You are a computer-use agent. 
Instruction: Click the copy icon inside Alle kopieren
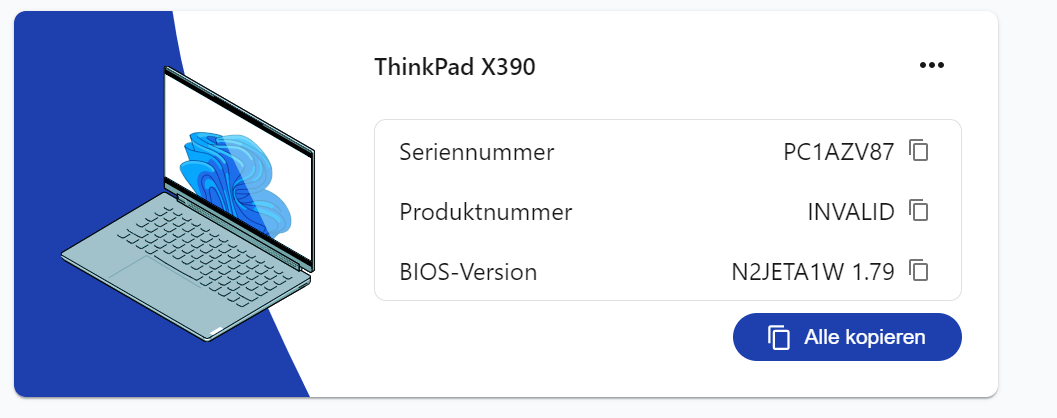click(x=779, y=337)
